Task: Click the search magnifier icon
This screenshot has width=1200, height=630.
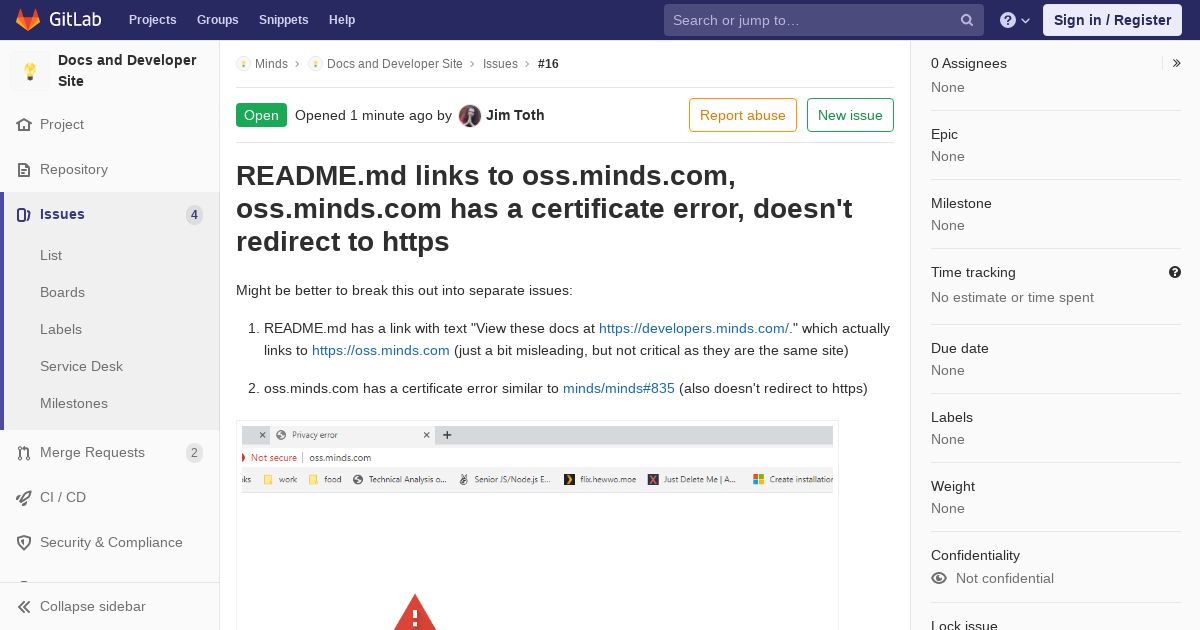Action: 967,20
